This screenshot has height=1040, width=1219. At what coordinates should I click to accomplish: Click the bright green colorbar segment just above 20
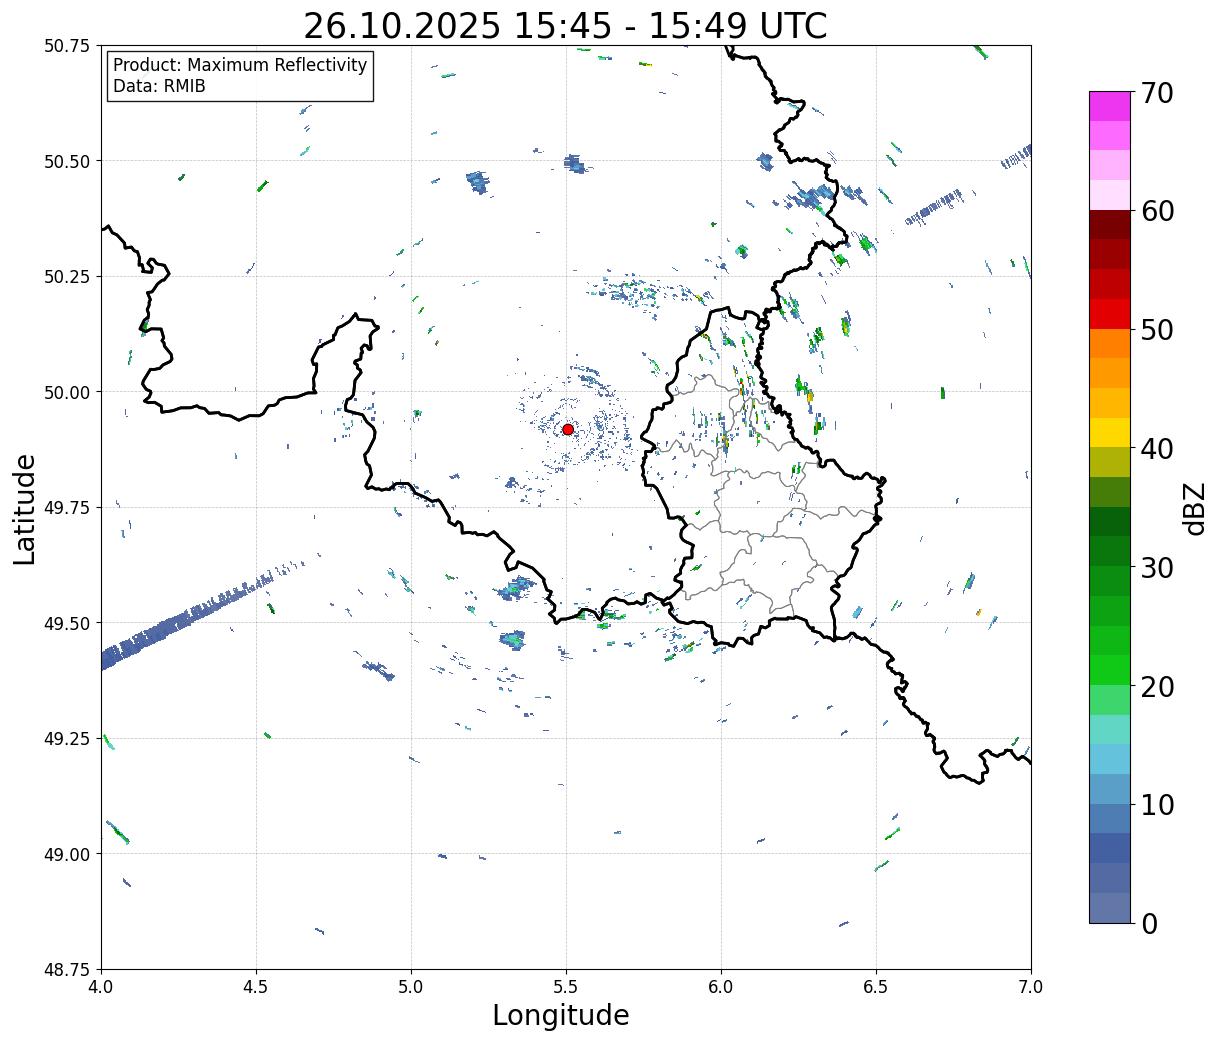1110,671
